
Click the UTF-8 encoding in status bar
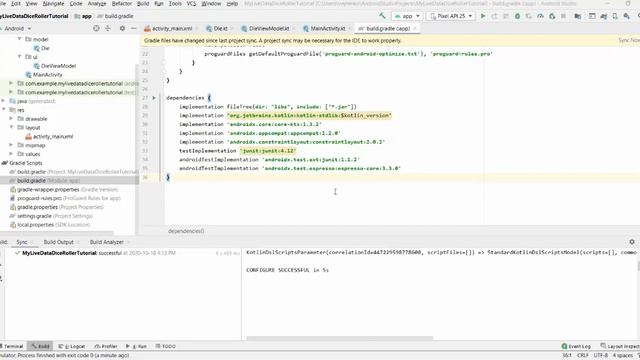pos(600,356)
